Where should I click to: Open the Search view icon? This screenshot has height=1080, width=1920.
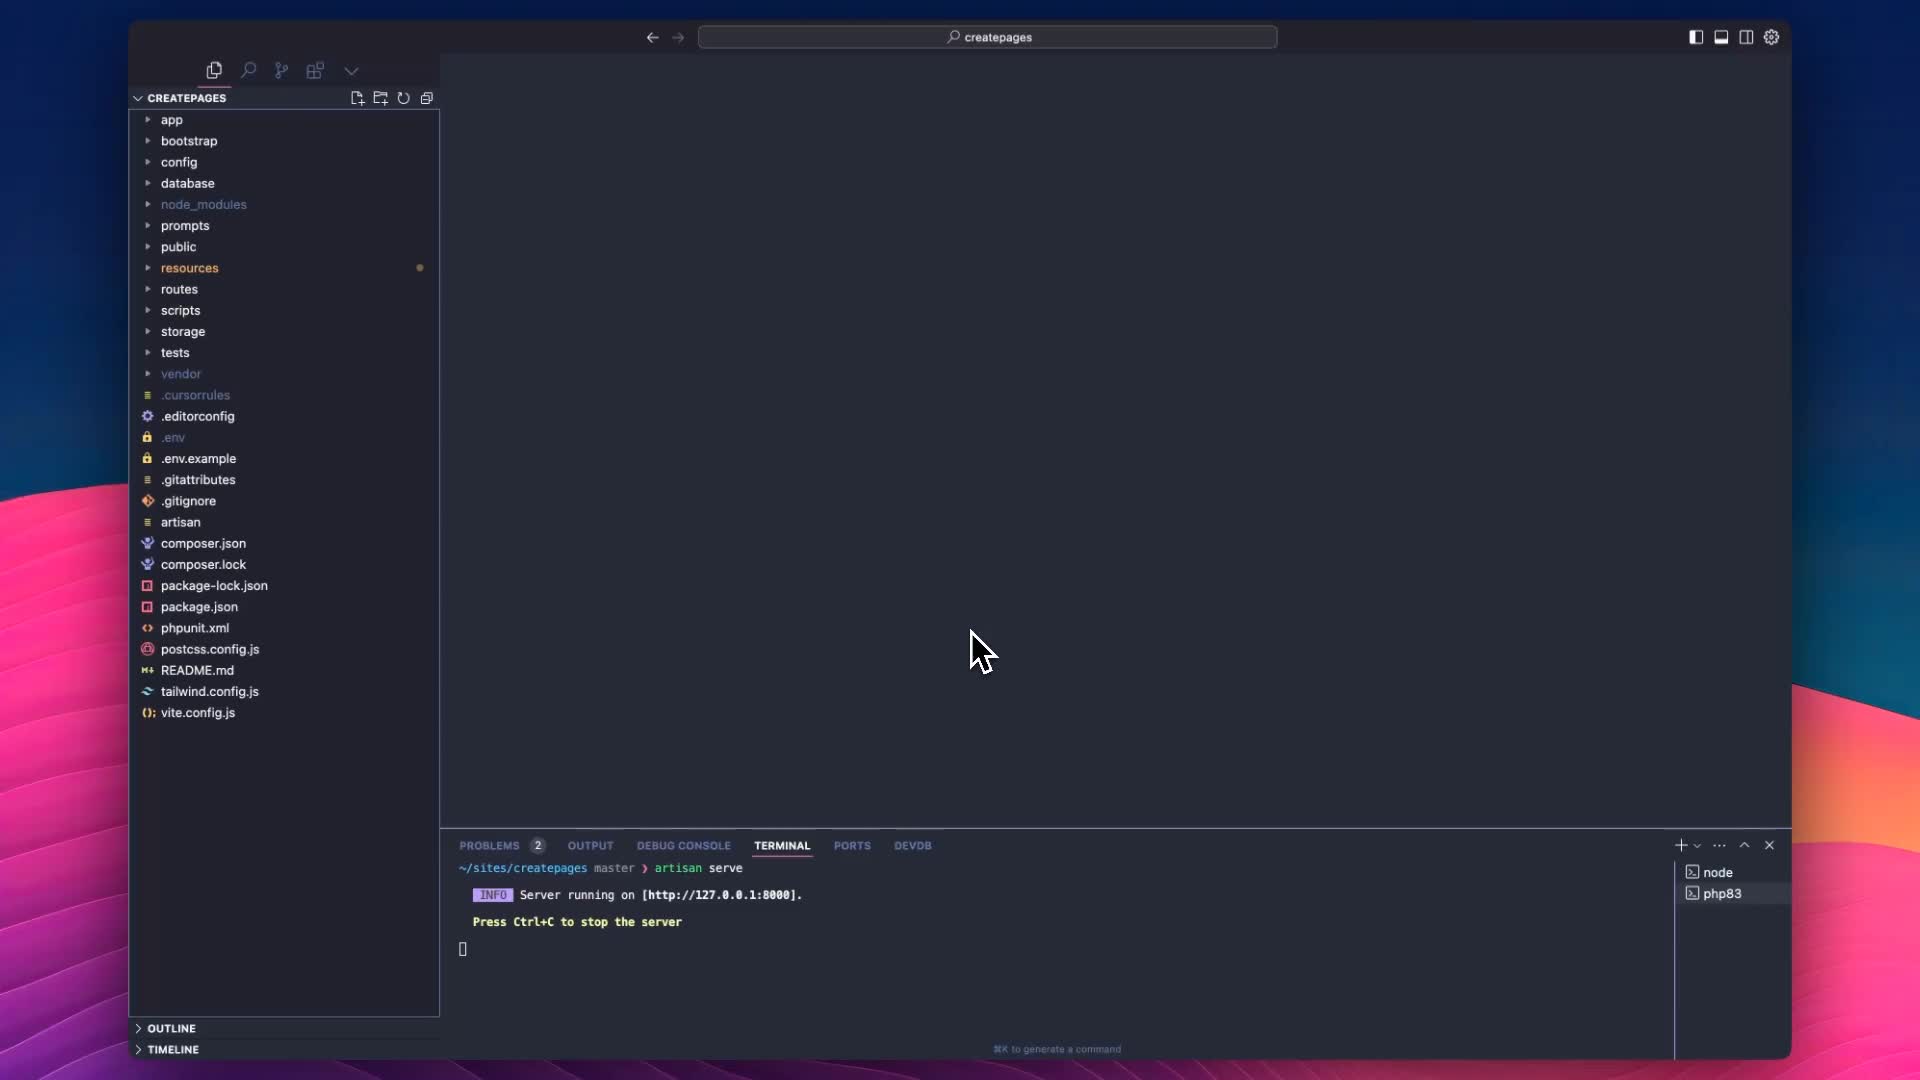(248, 70)
